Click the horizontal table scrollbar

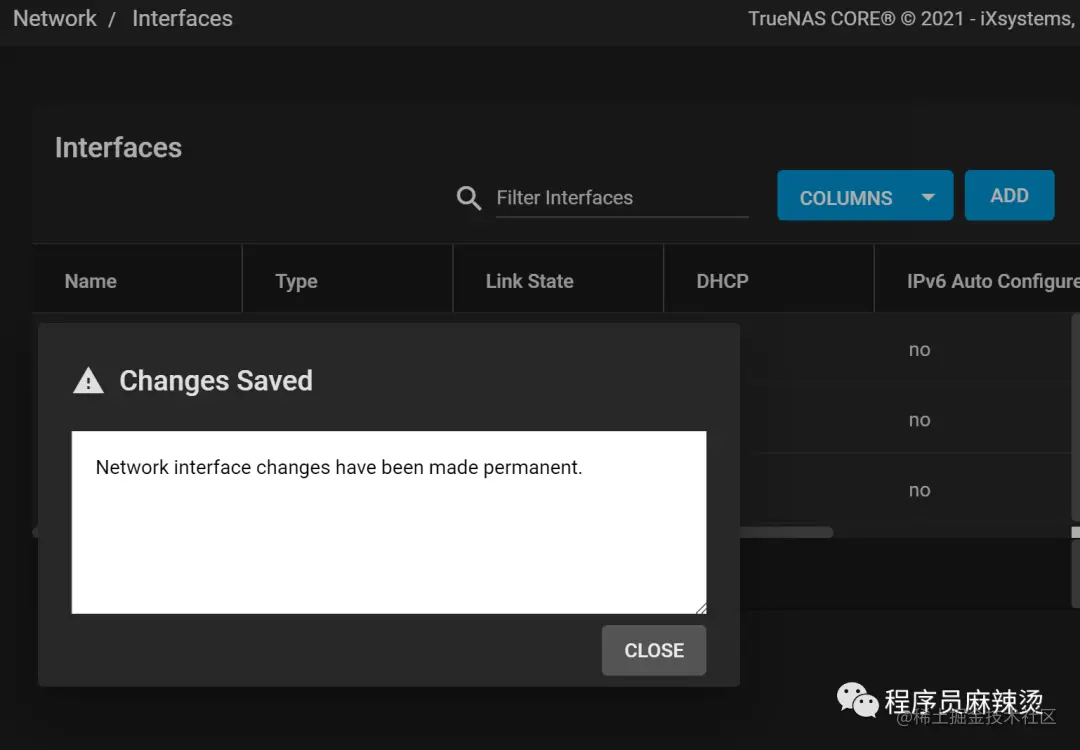coord(785,532)
